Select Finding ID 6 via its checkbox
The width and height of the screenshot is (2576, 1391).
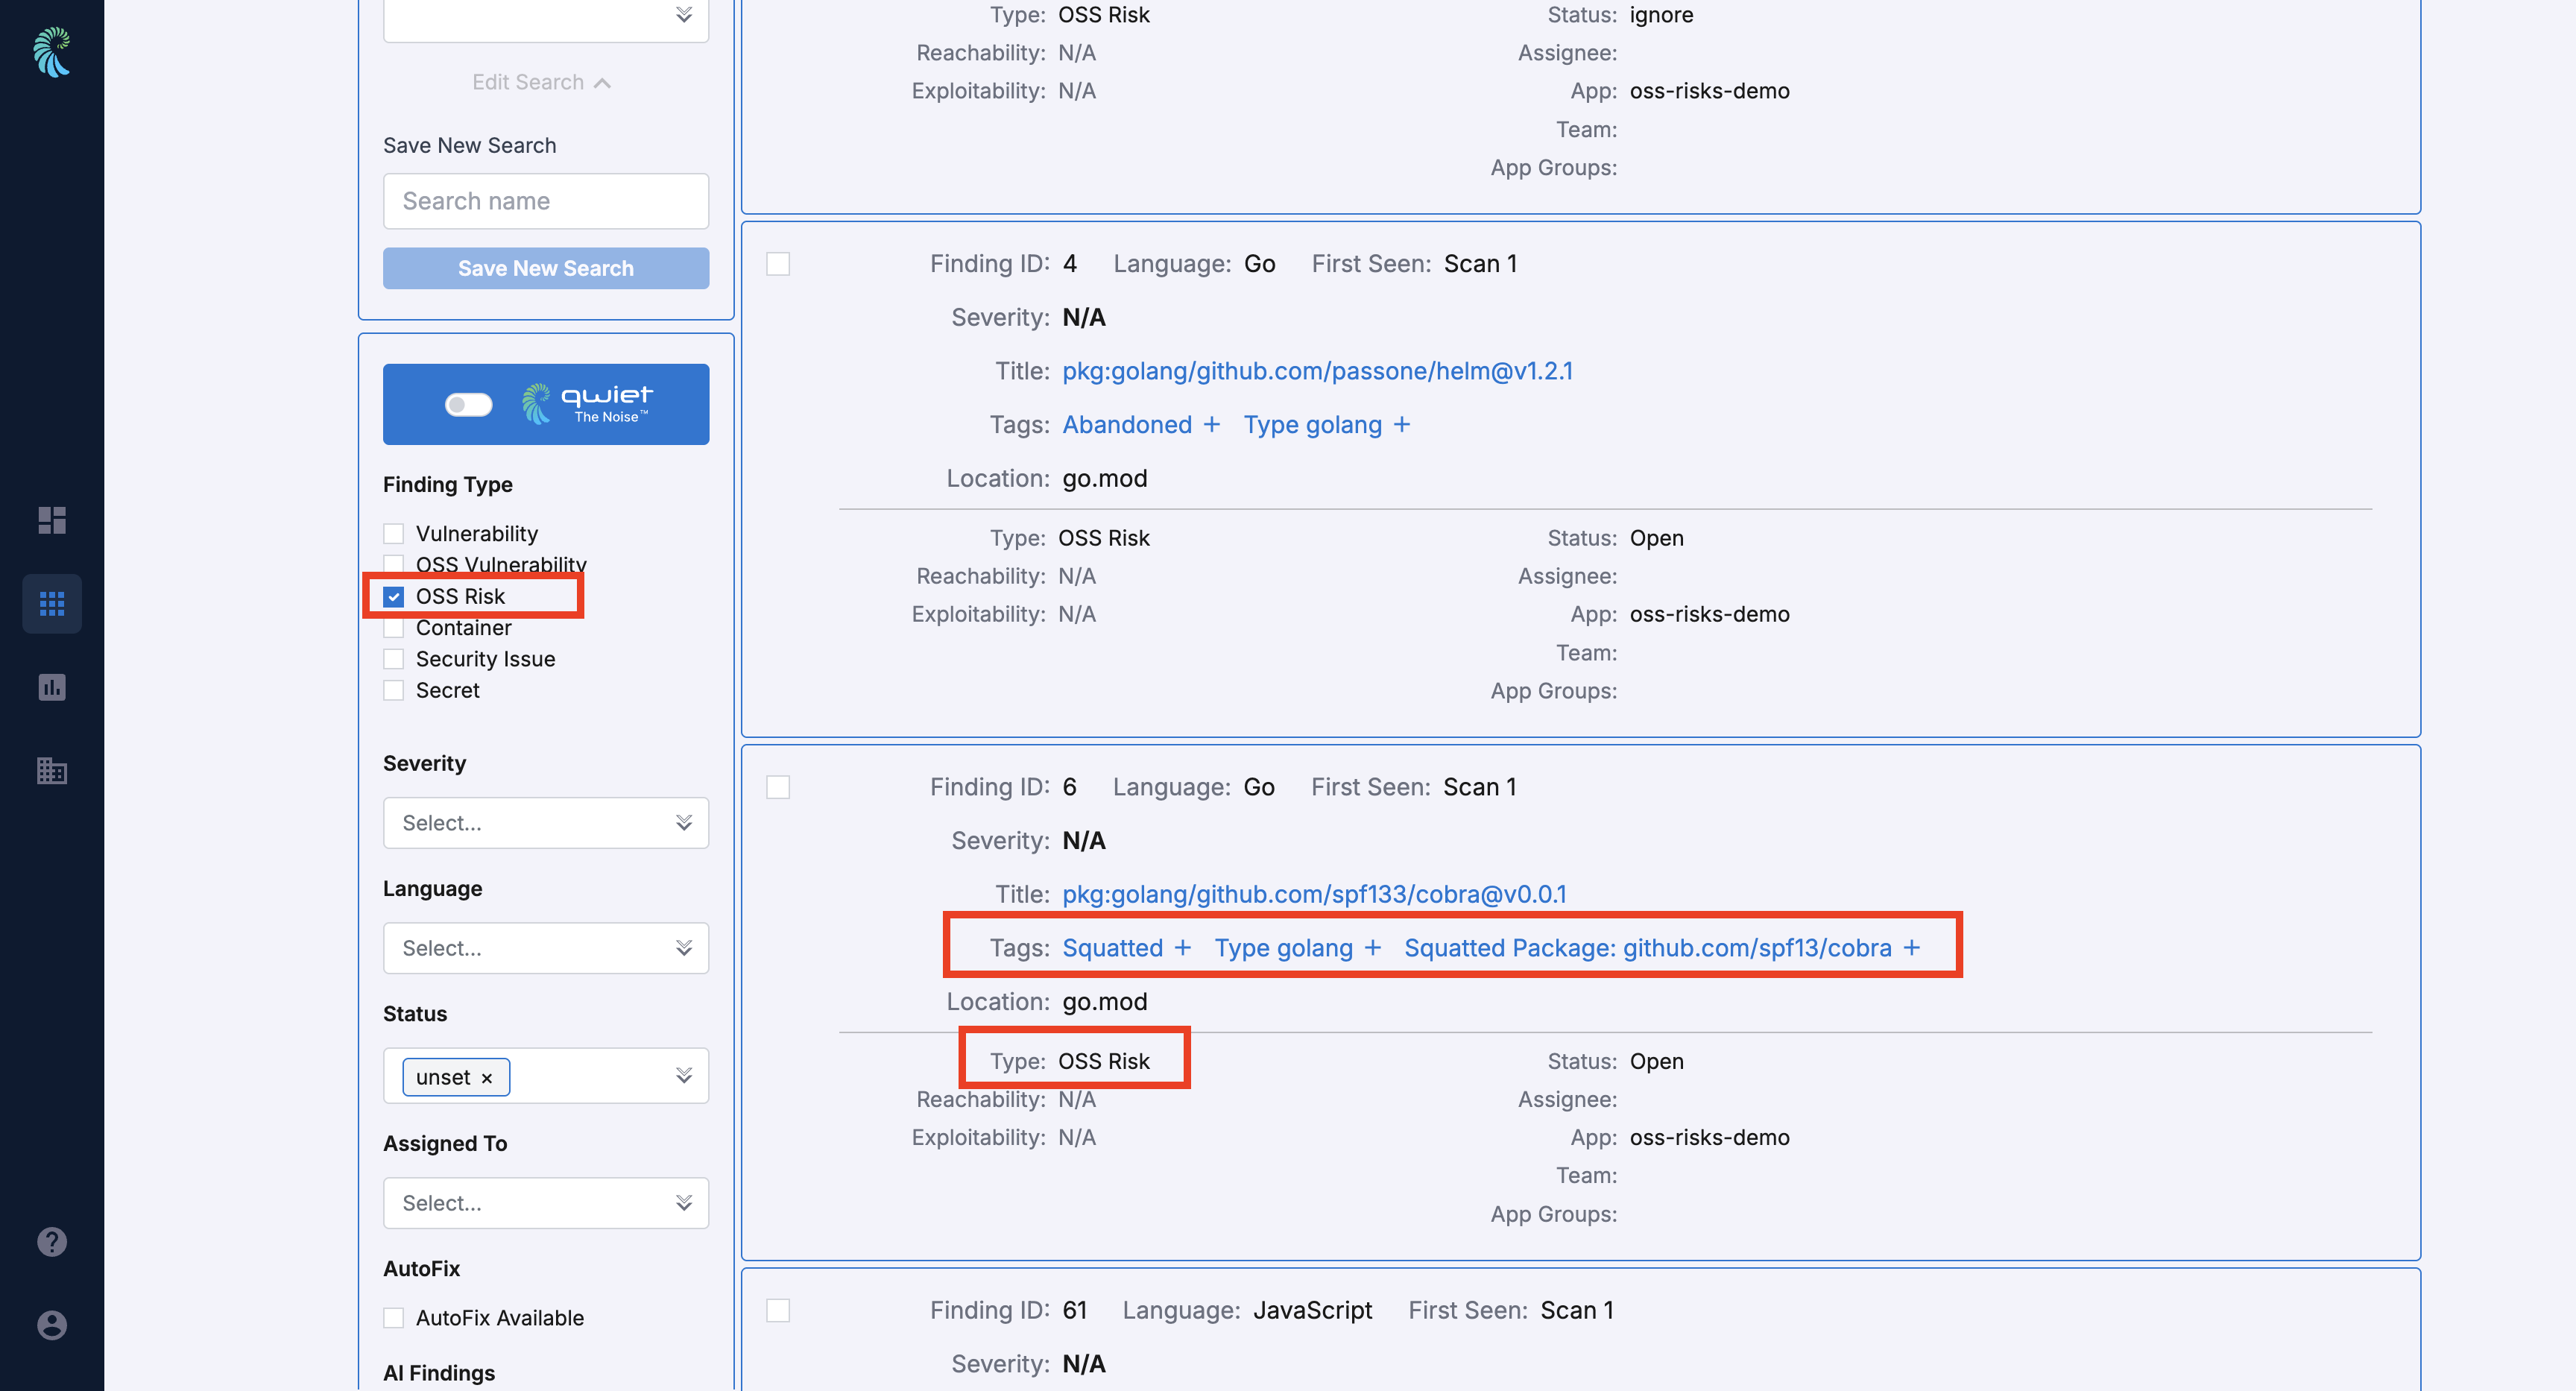tap(778, 787)
